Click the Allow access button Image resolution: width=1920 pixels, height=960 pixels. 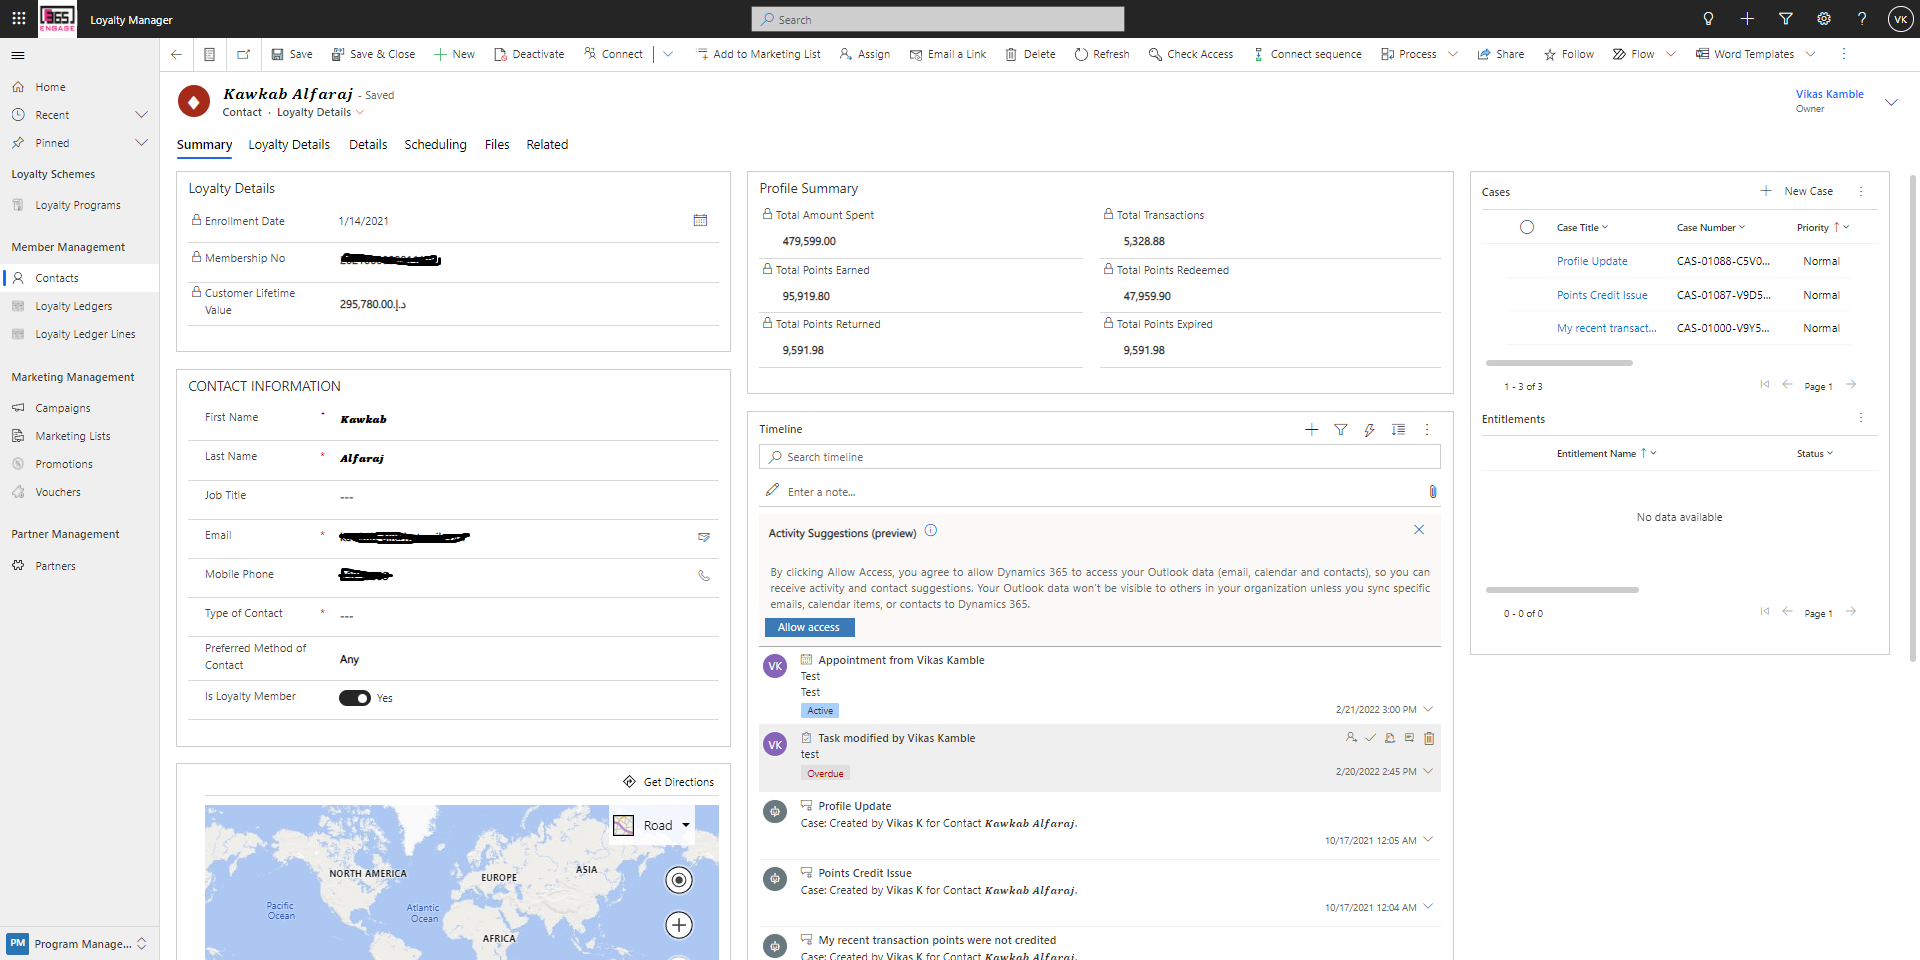(x=809, y=627)
